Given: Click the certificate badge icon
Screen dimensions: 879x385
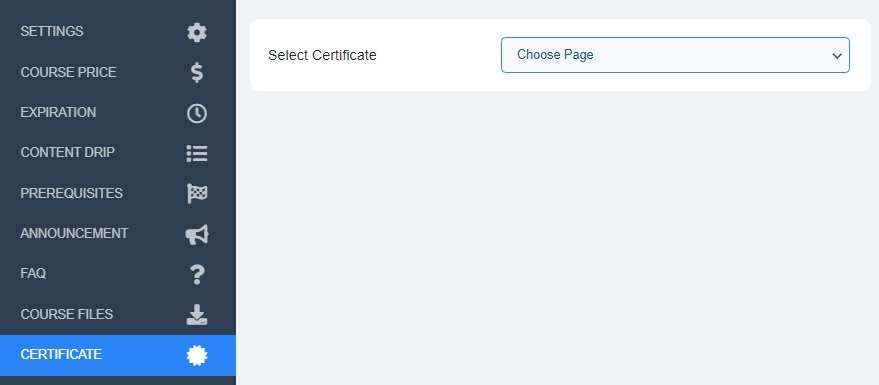Looking at the screenshot, I should [x=197, y=355].
